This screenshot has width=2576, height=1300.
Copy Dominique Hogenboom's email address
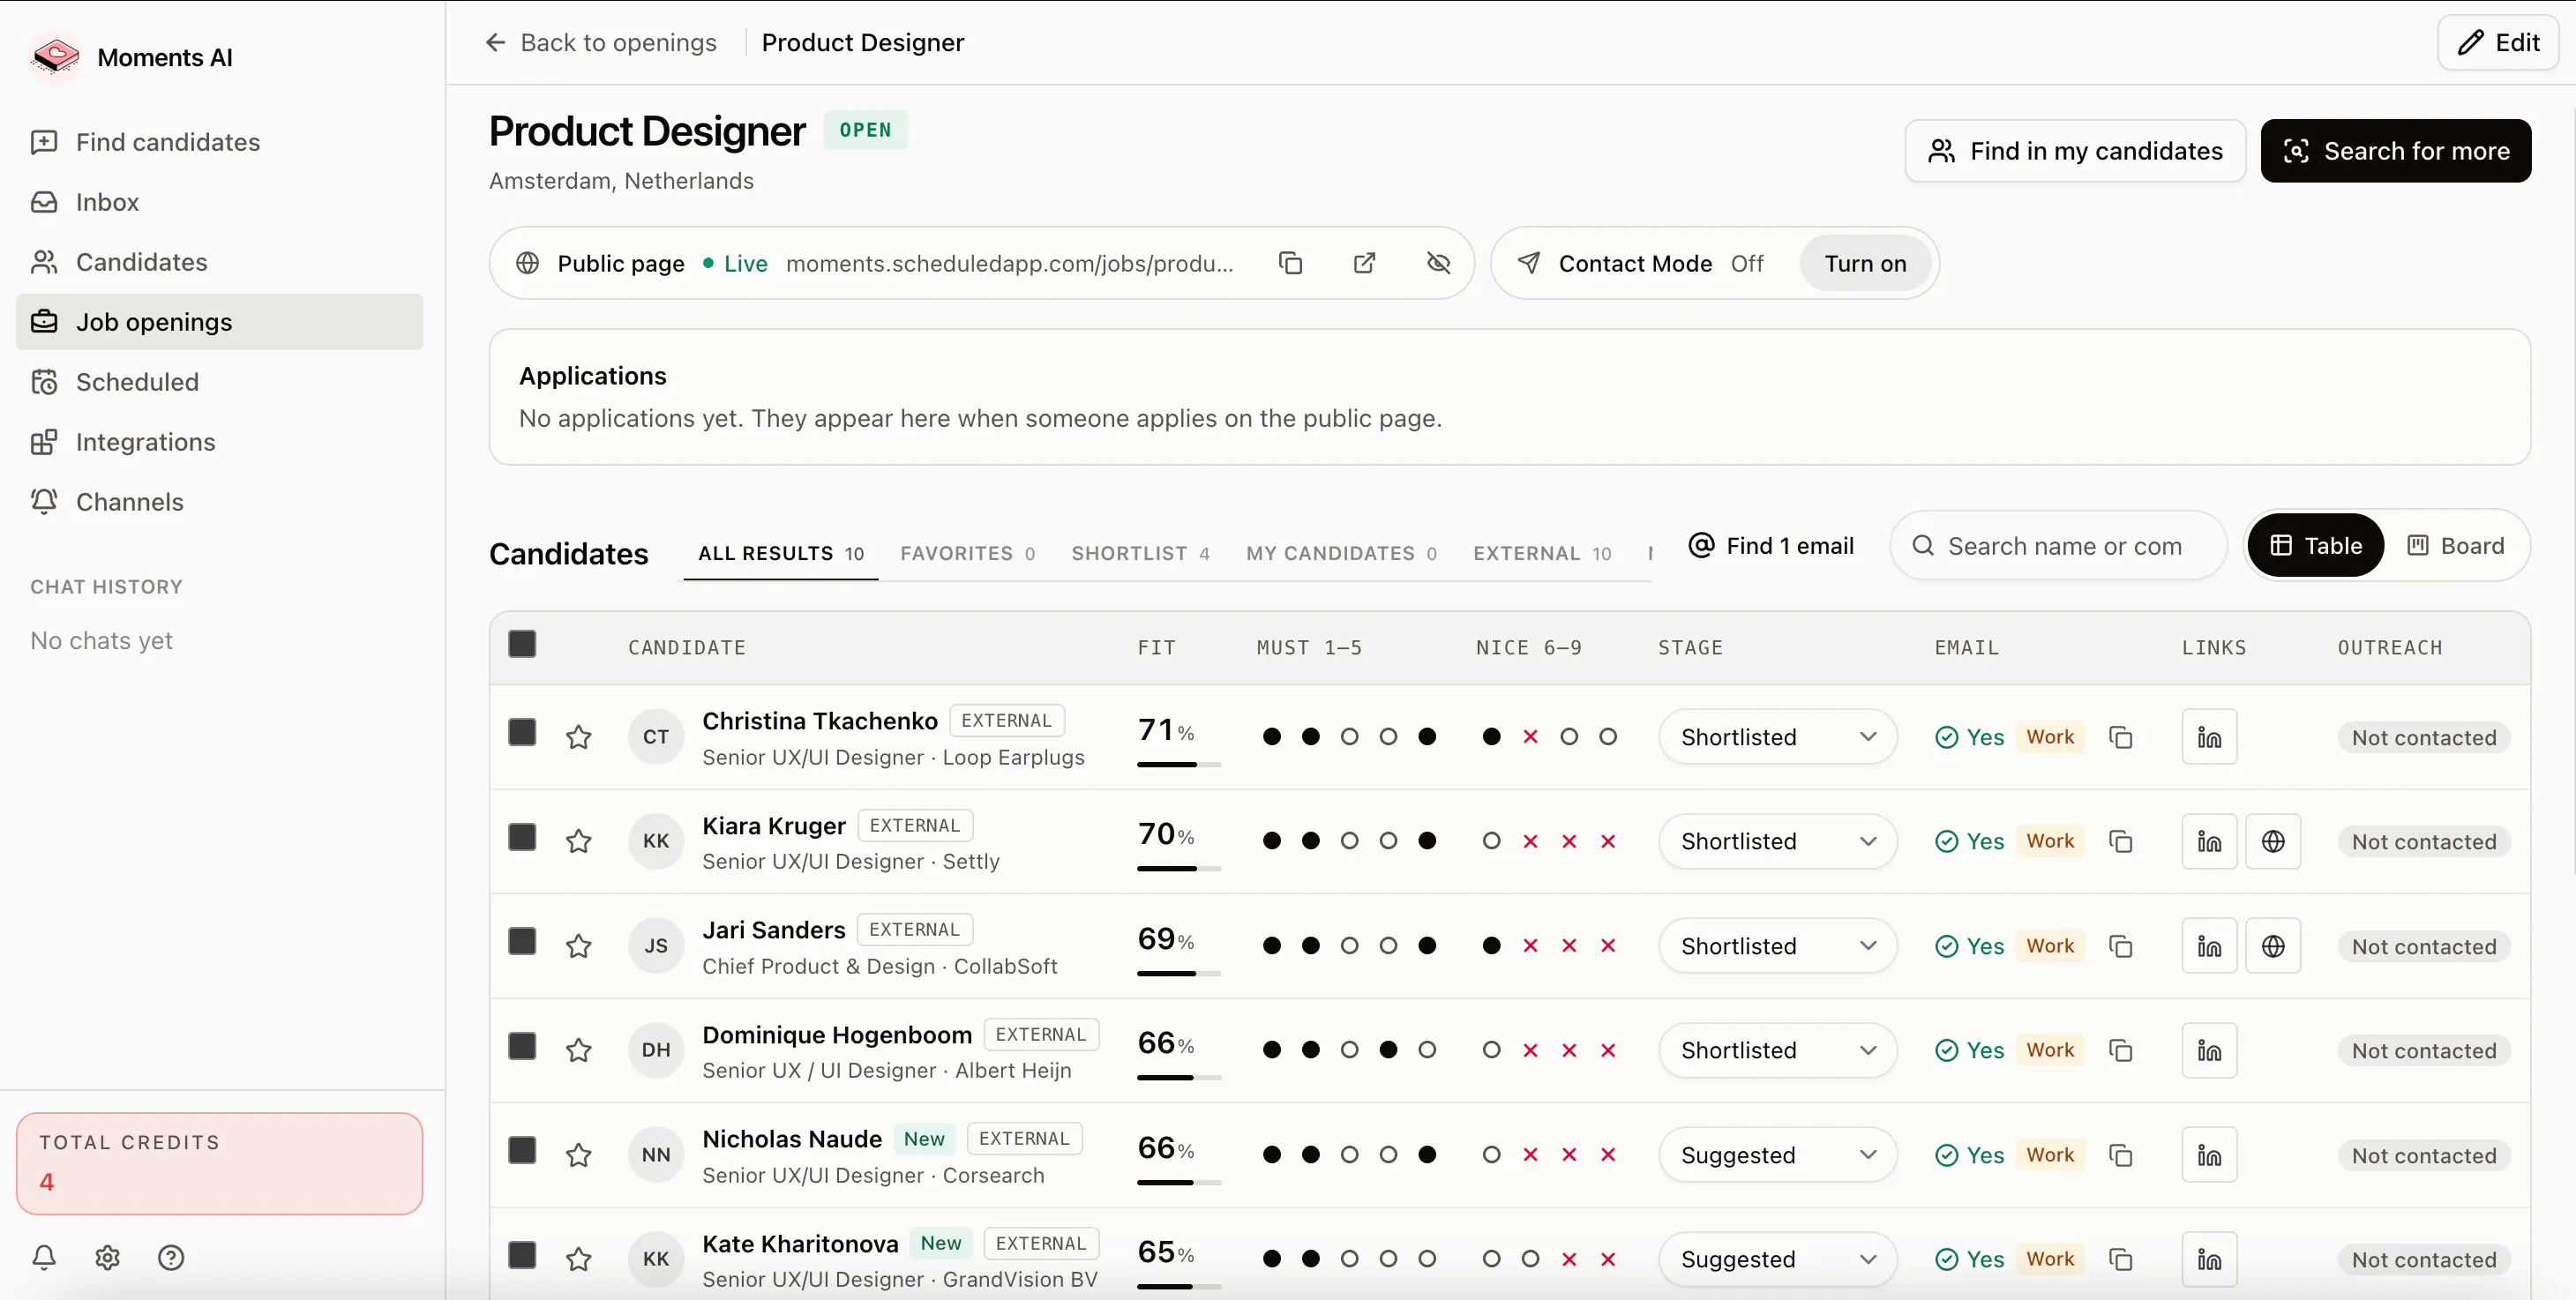tap(2120, 1050)
